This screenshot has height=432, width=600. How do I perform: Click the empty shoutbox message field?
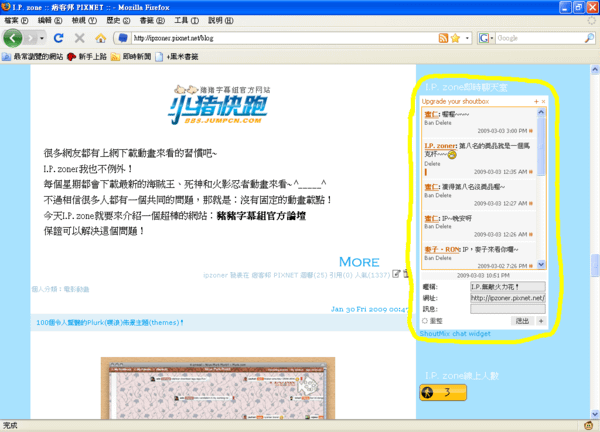[x=508, y=309]
